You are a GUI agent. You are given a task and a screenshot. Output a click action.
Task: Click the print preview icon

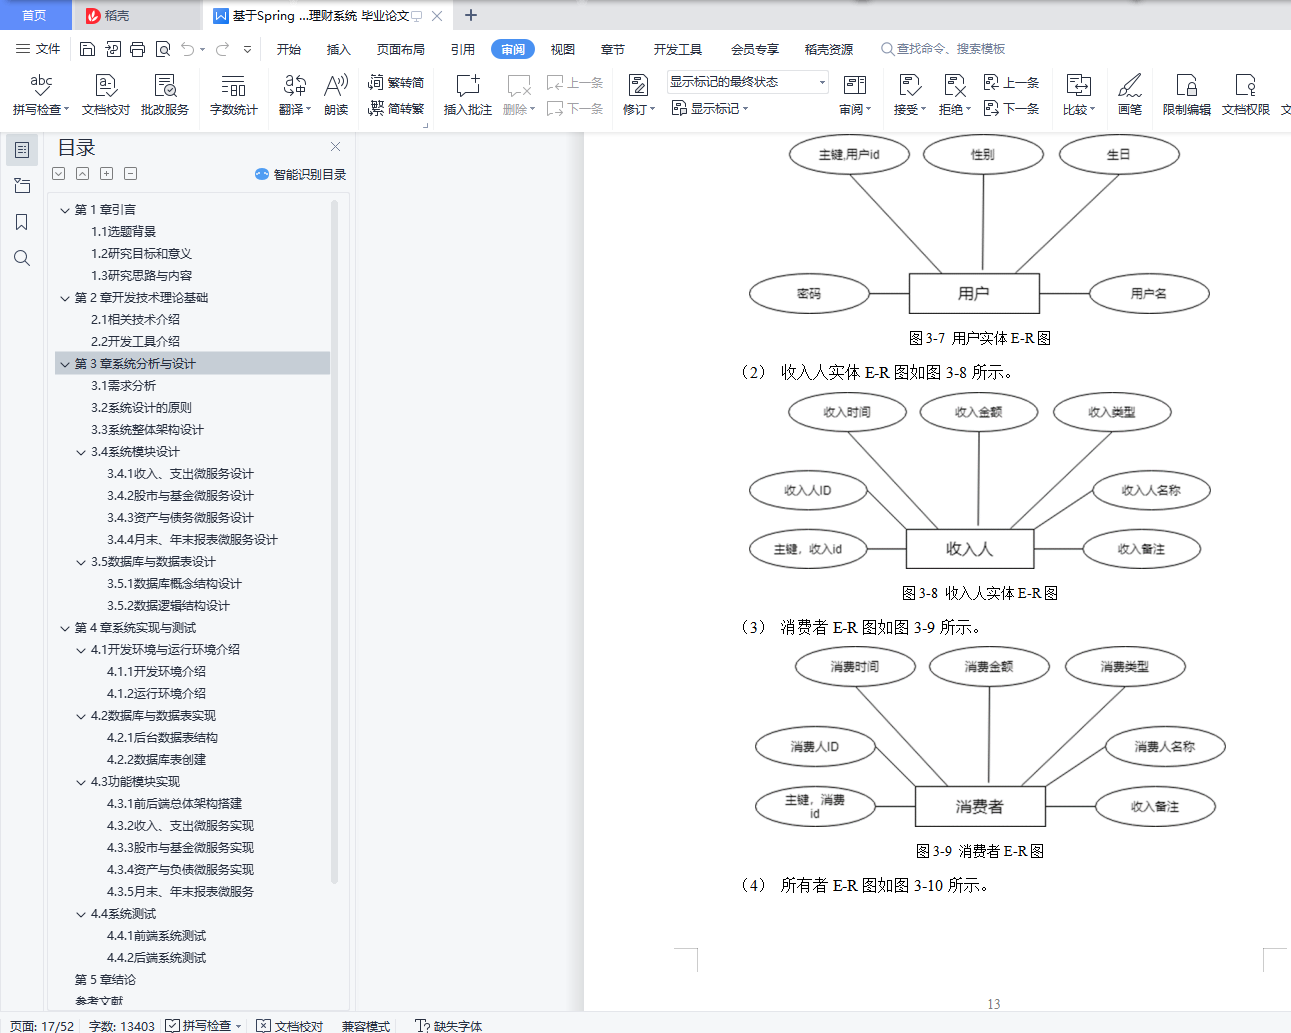pyautogui.click(x=162, y=49)
